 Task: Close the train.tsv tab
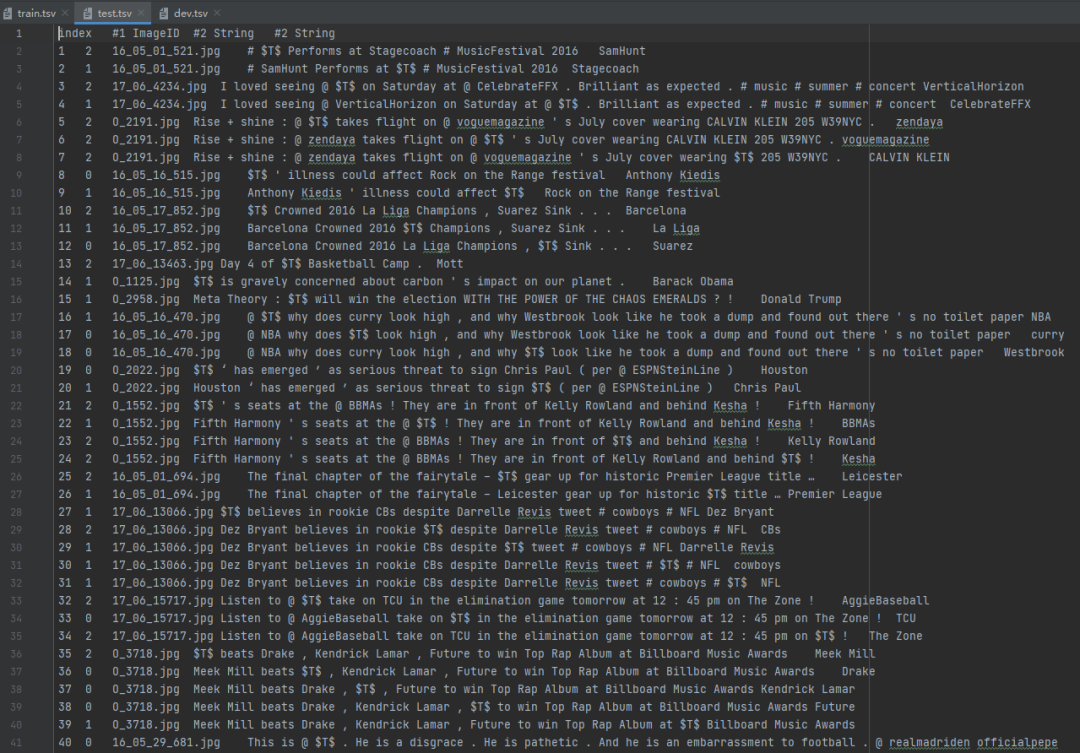tap(65, 13)
